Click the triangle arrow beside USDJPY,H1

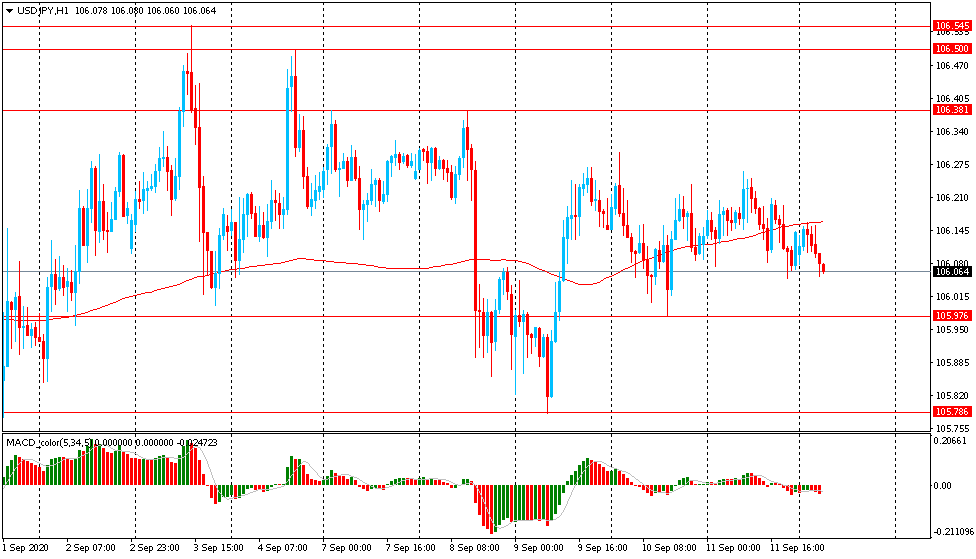tap(8, 10)
